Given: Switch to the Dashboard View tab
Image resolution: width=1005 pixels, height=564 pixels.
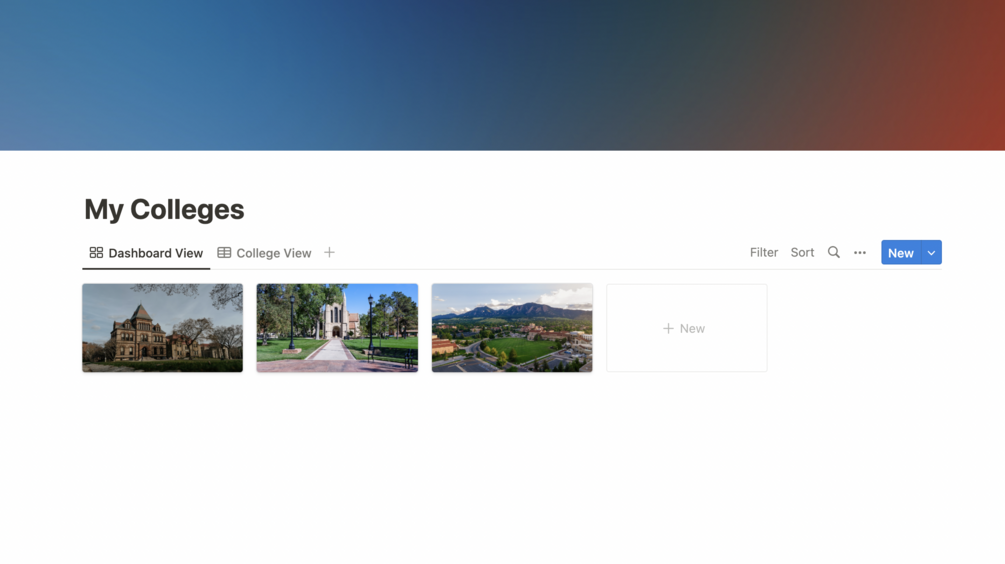Looking at the screenshot, I should [146, 253].
